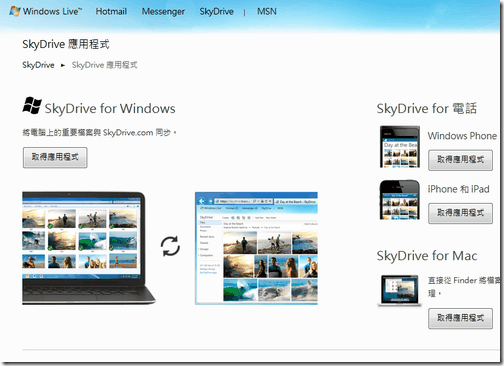Get the SkyDrive for Mac app button

[460, 318]
